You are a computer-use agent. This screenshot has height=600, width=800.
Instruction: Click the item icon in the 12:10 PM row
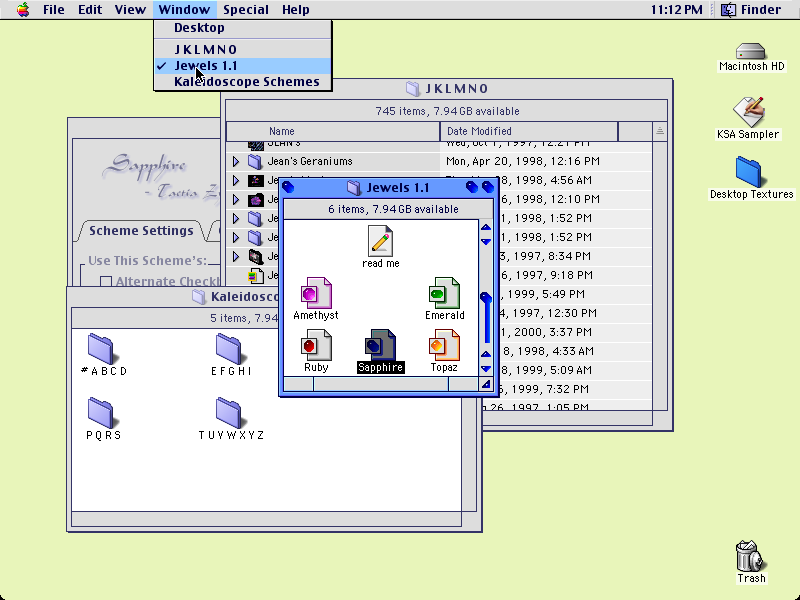point(256,199)
